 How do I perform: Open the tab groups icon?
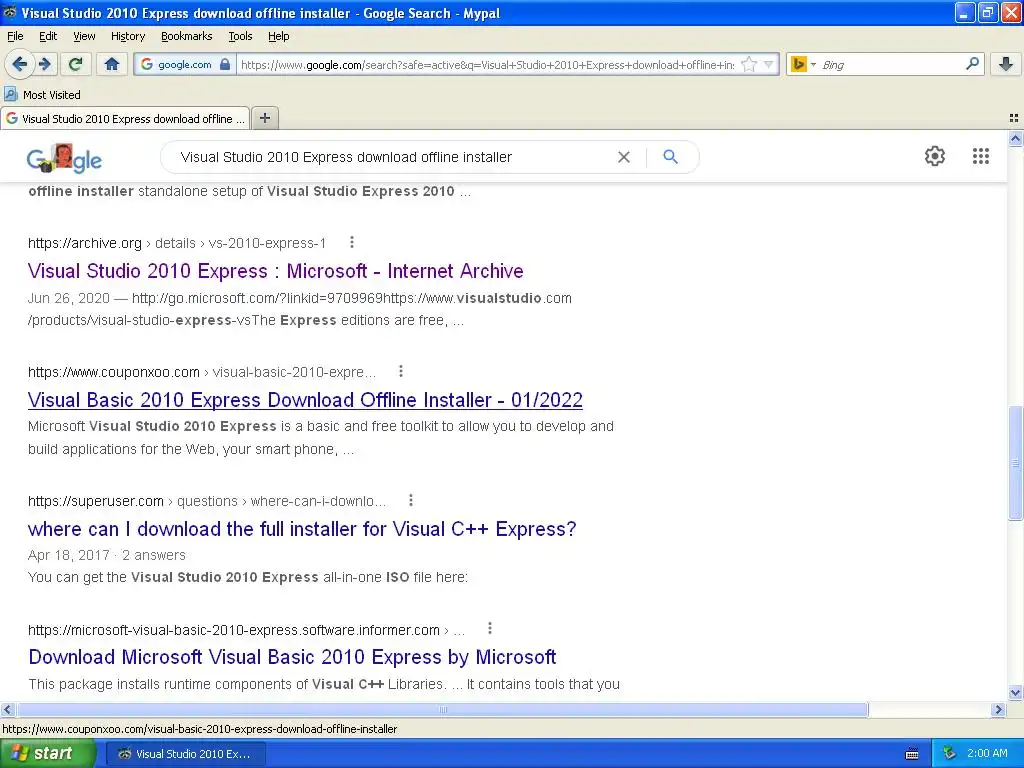pos(1014,118)
